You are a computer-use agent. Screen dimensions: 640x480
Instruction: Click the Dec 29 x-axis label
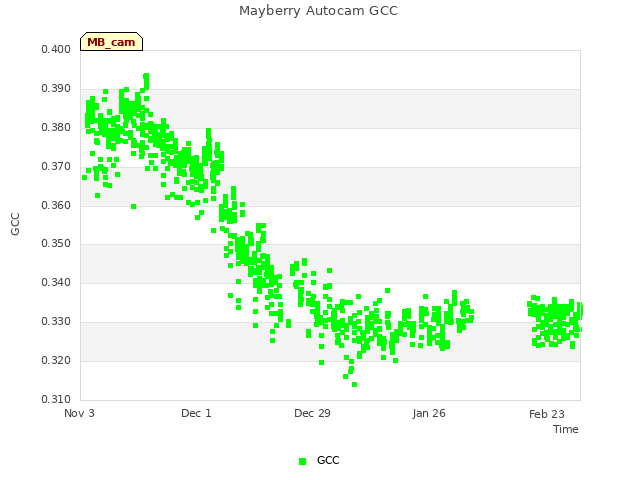coord(312,413)
